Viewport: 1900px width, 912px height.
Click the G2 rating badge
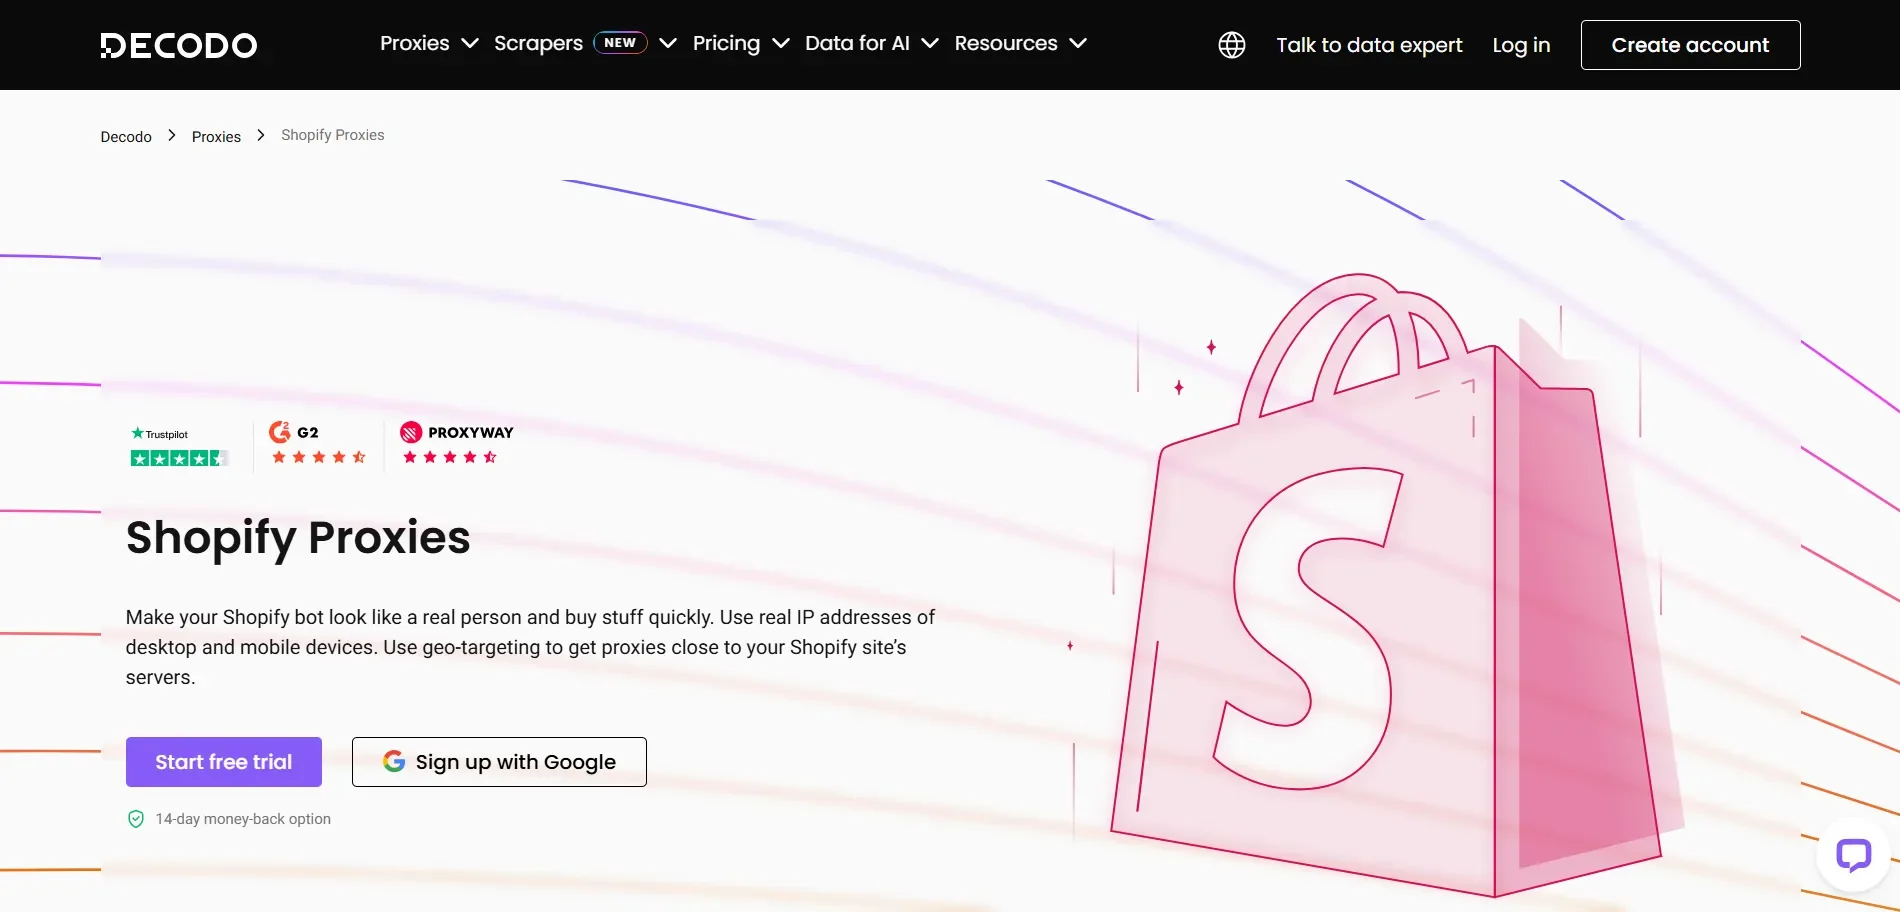[x=318, y=444]
